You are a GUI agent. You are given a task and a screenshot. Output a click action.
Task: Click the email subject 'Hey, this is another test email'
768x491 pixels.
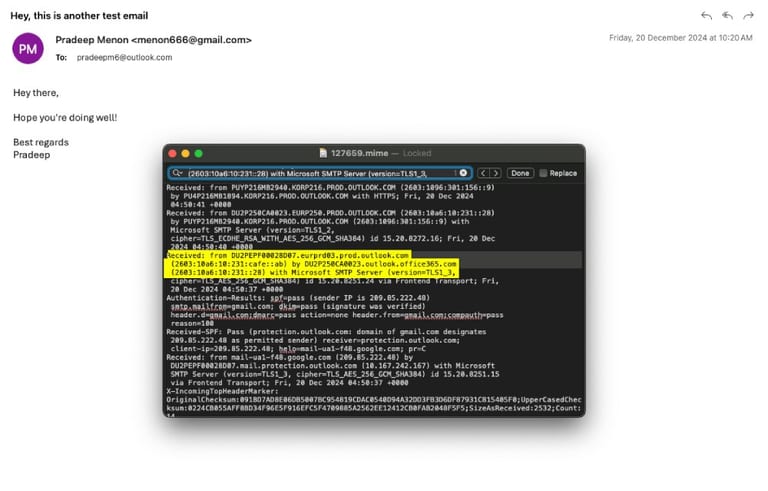(x=79, y=16)
